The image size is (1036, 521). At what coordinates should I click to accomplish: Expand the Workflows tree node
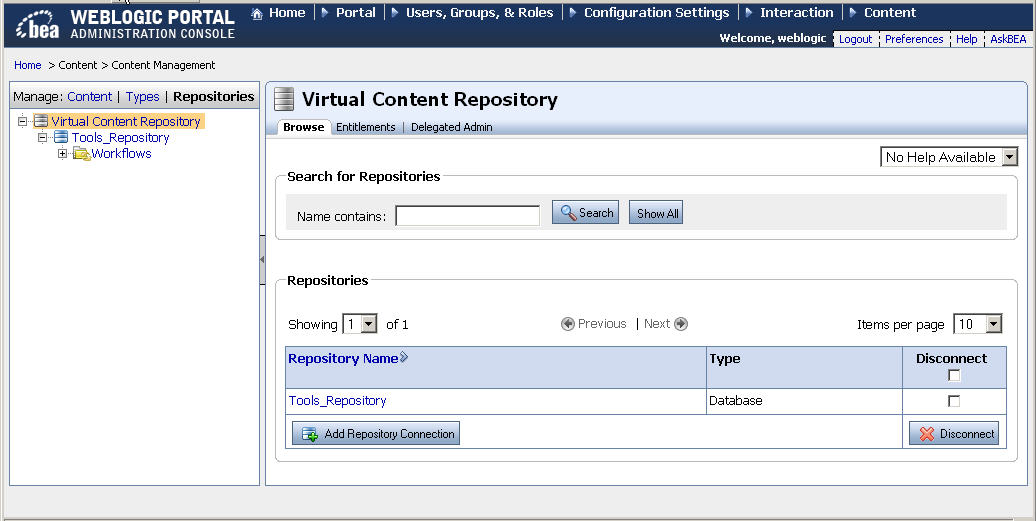tap(62, 154)
